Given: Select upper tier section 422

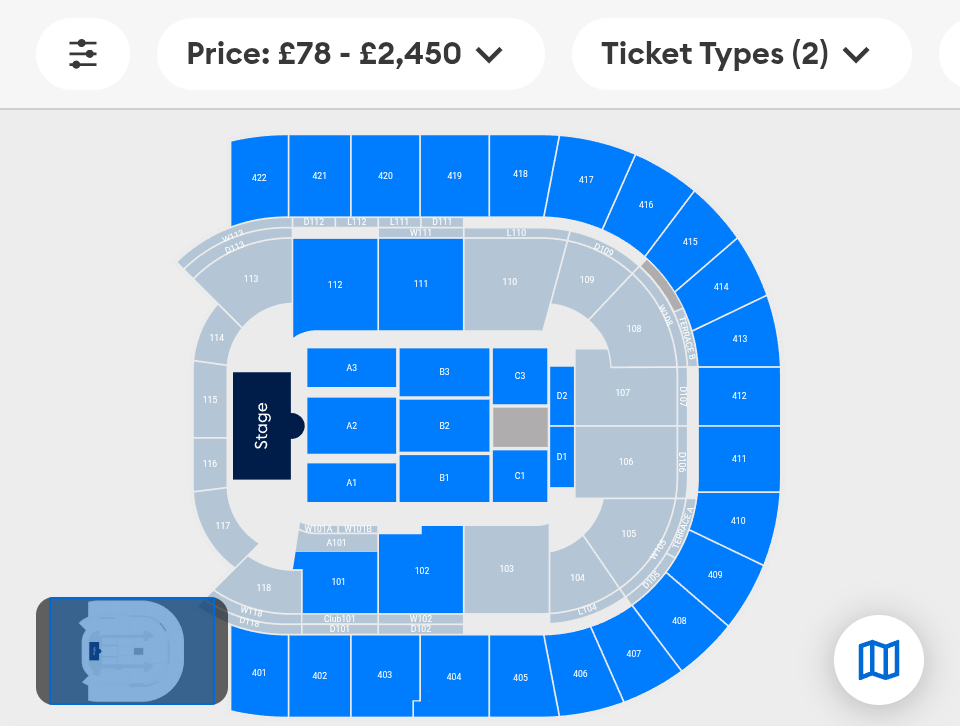Looking at the screenshot, I should click(259, 178).
